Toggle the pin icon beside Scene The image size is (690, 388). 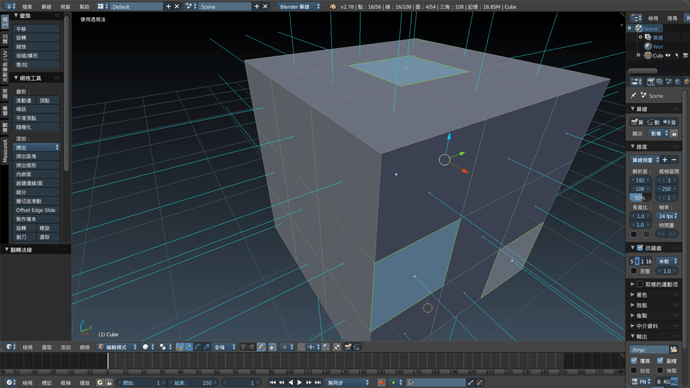point(634,95)
